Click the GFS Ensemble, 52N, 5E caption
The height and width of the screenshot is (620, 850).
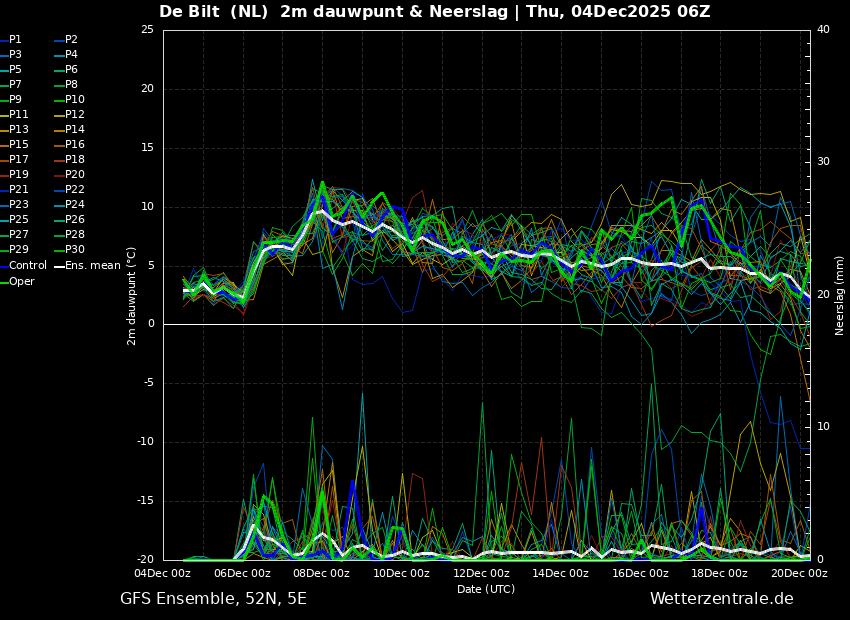tap(213, 599)
